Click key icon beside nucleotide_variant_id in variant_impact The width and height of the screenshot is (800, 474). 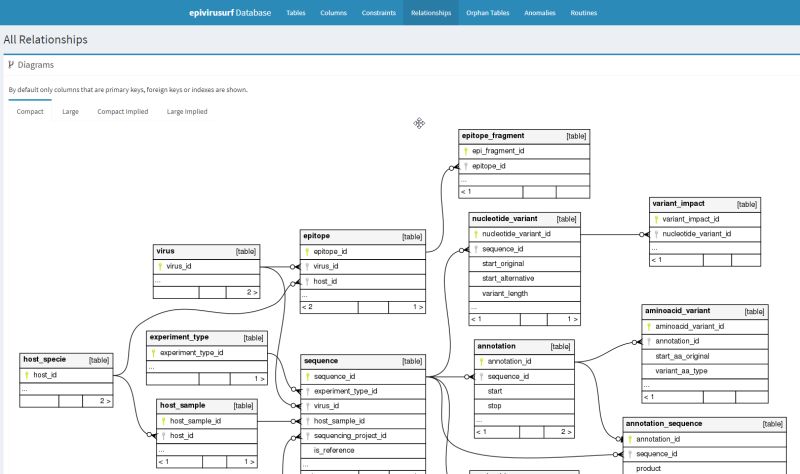coord(657,234)
